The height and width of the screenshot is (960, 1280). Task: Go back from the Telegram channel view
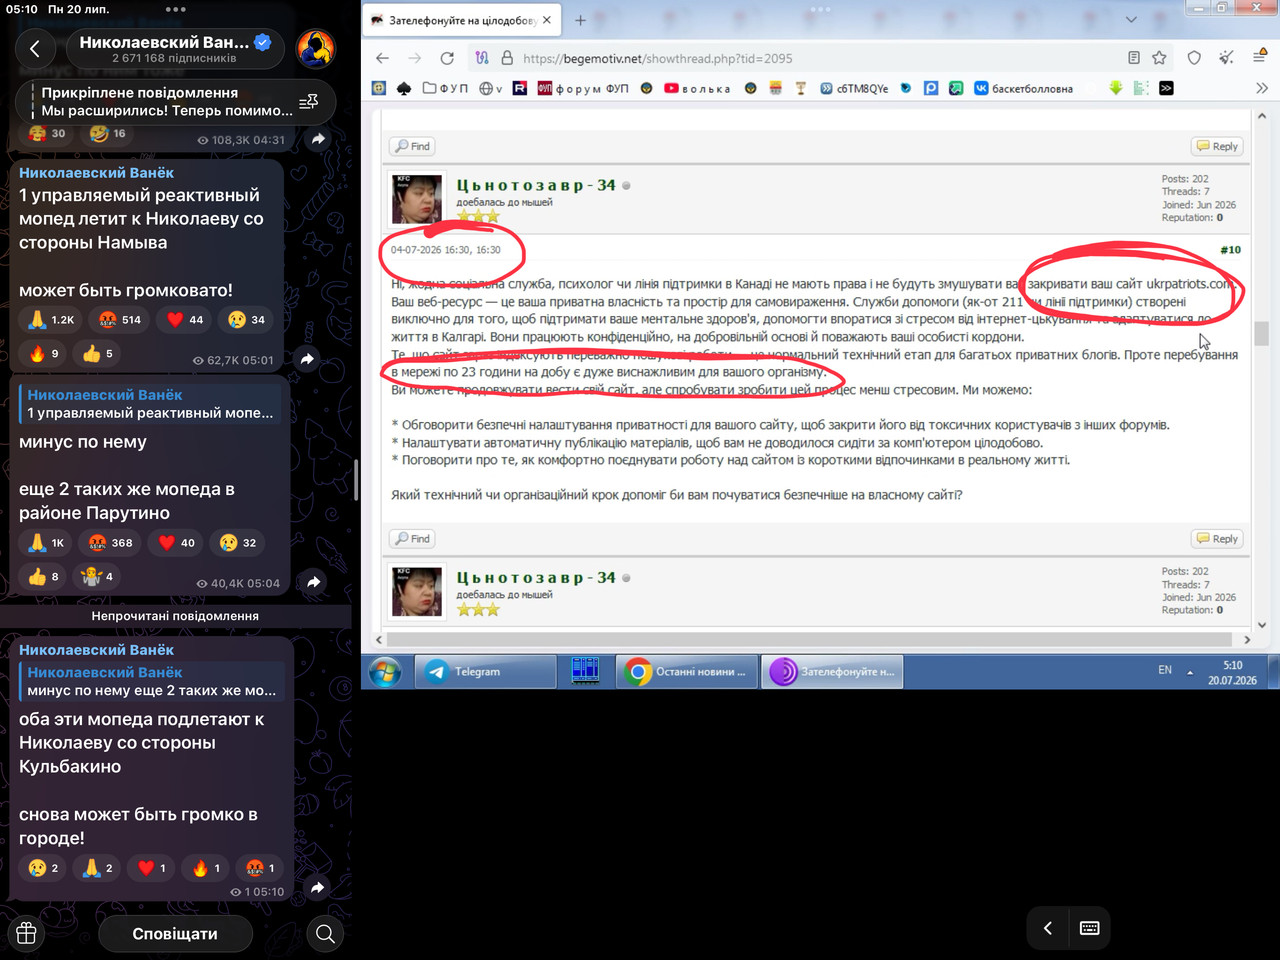click(x=35, y=48)
